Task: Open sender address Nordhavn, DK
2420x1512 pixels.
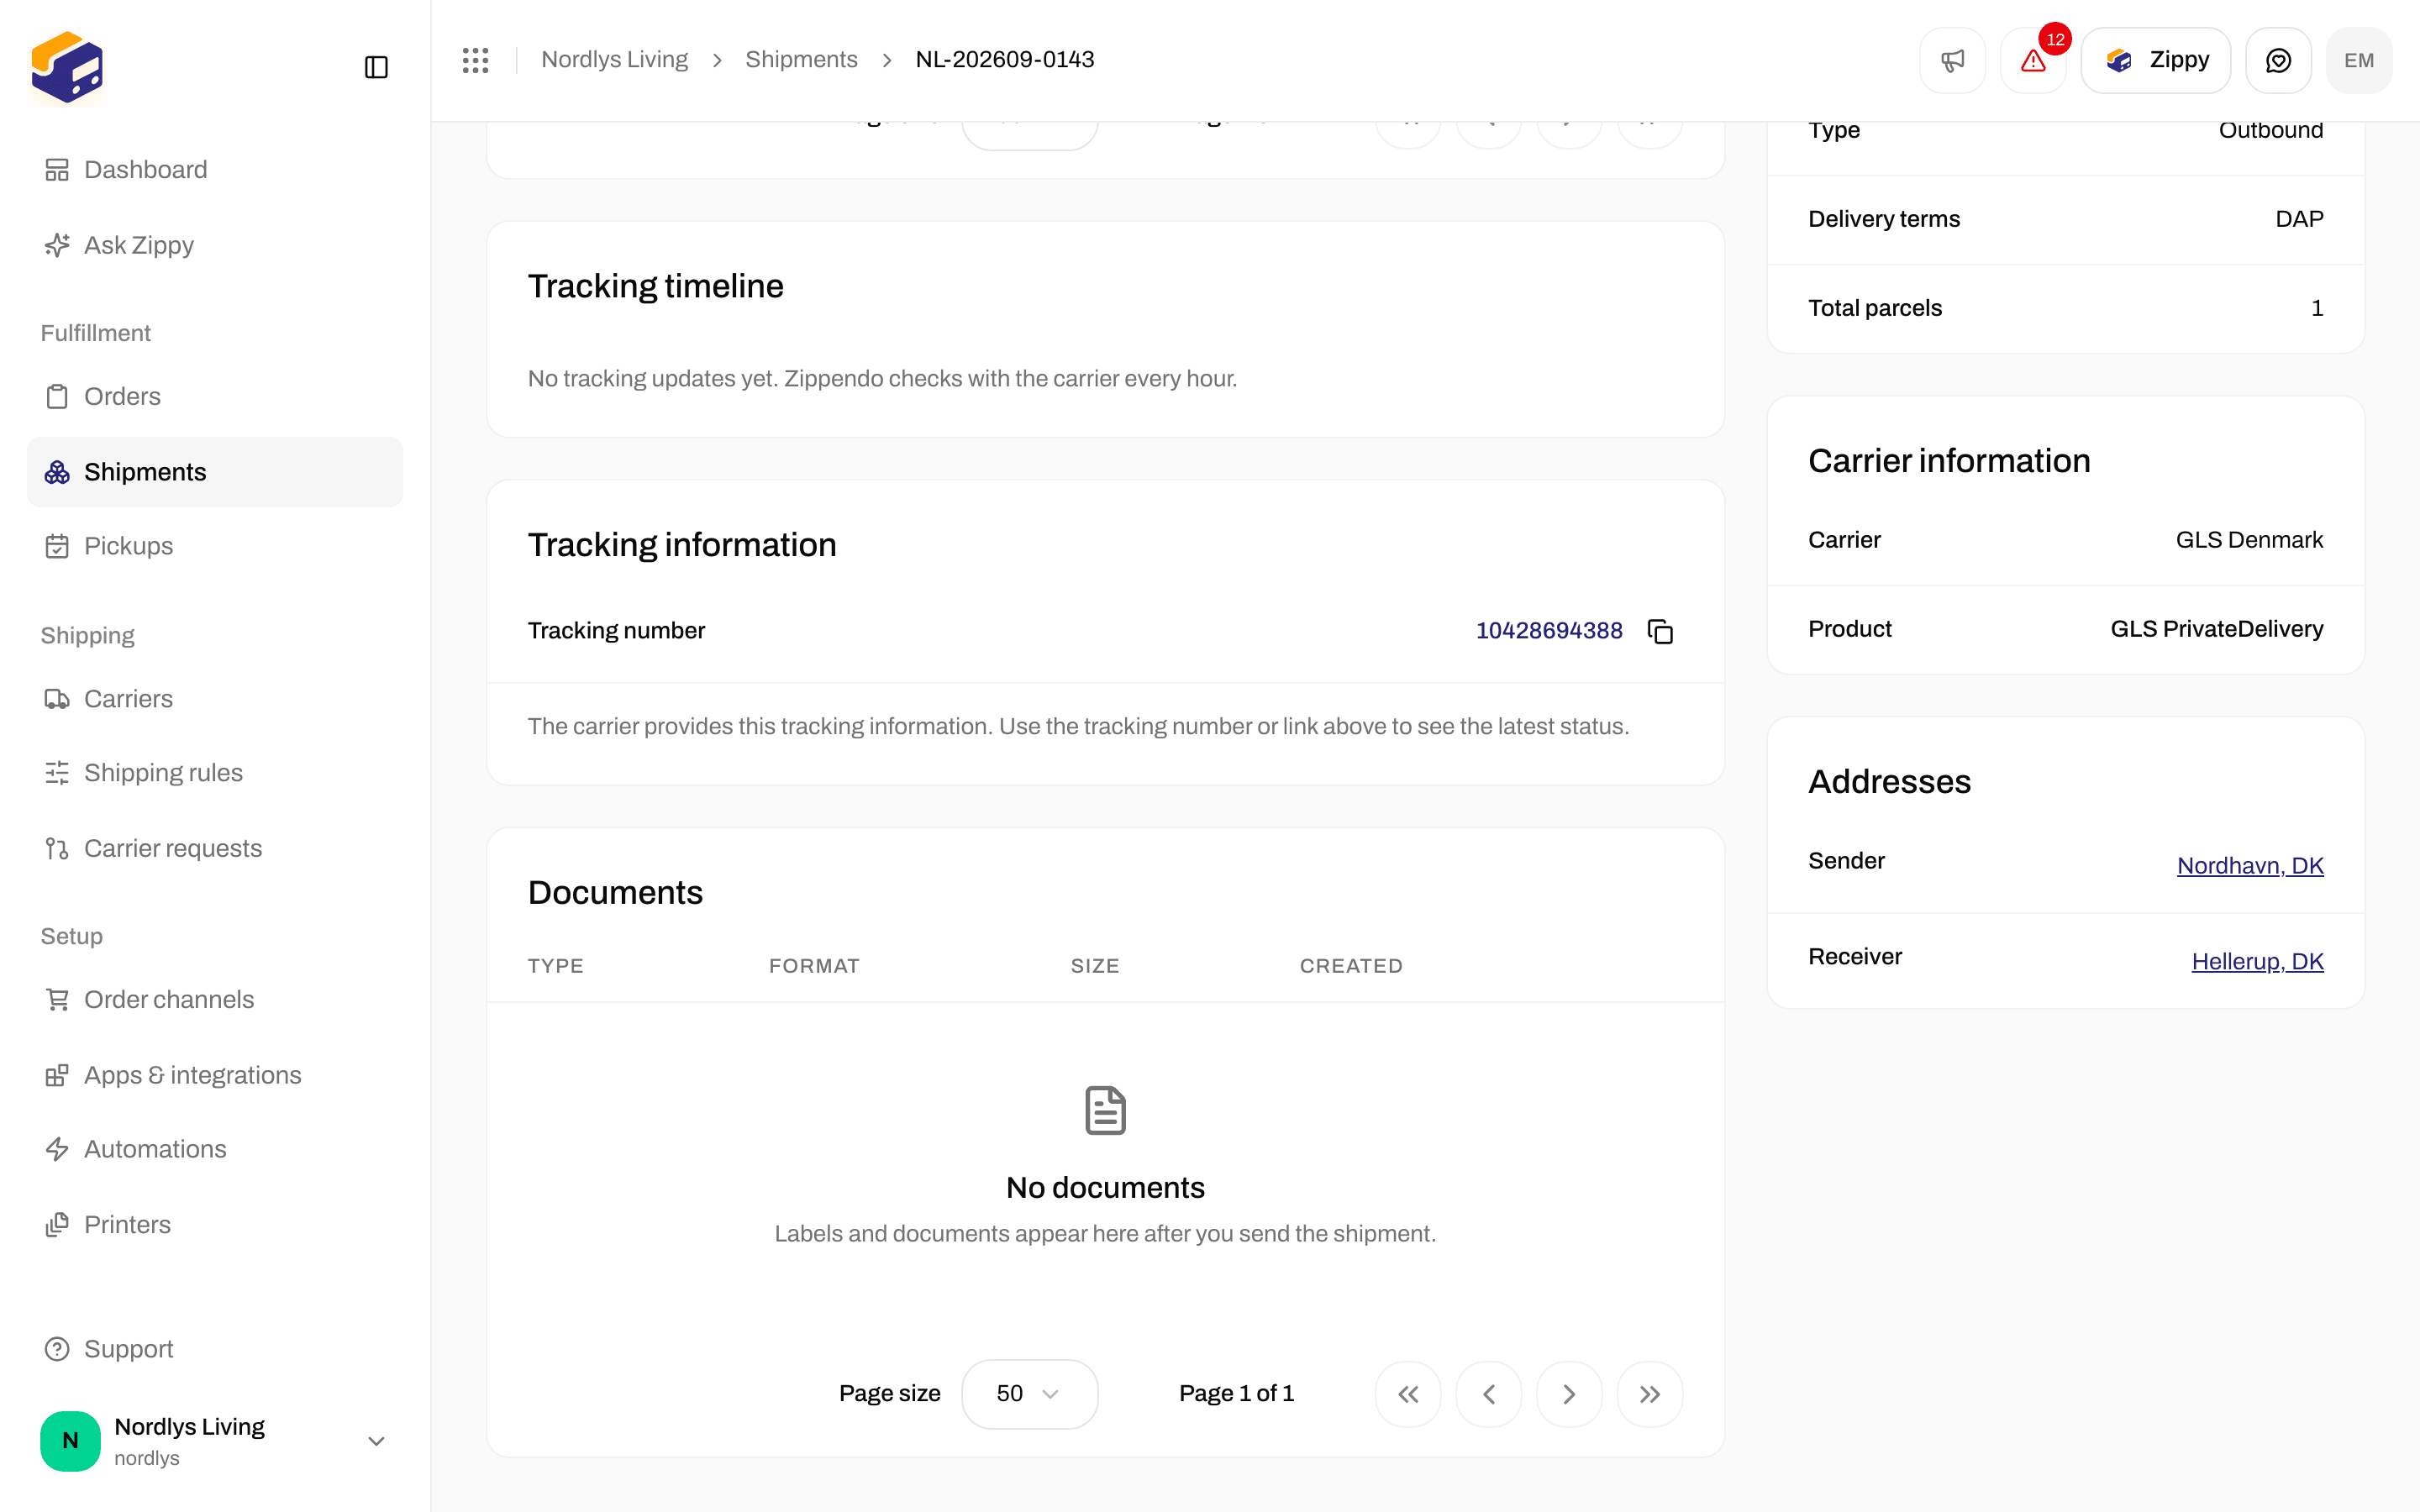Action: (2250, 866)
